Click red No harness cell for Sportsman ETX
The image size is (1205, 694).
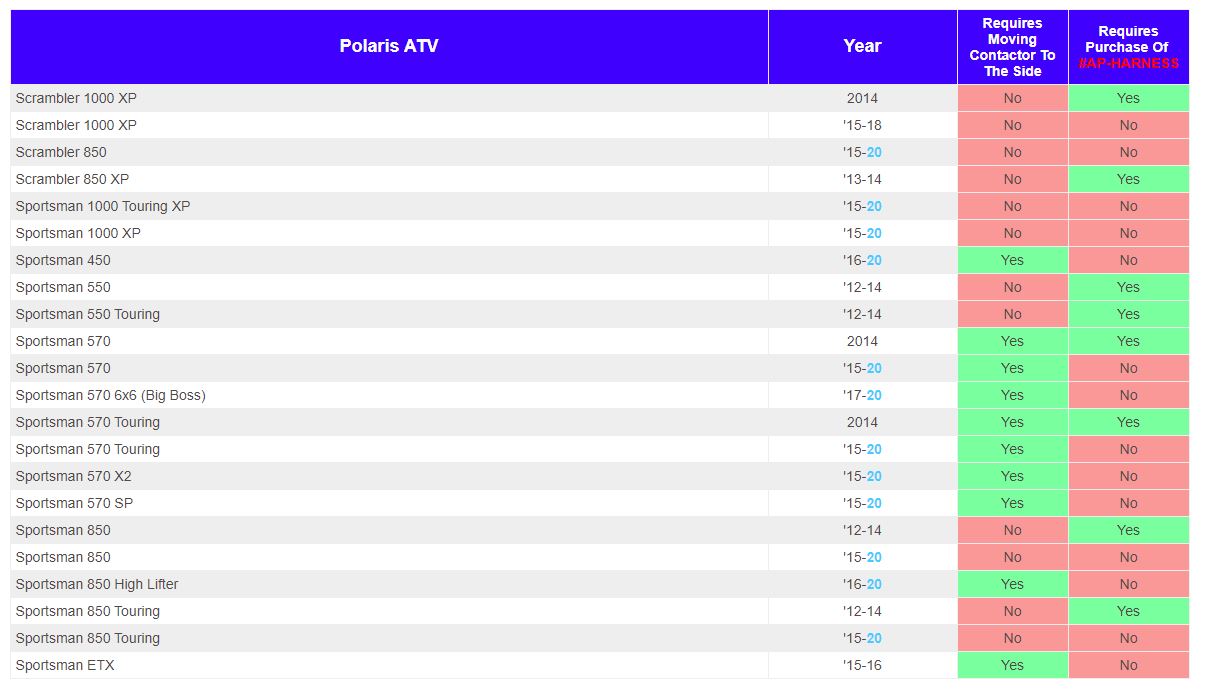pyautogui.click(x=1128, y=665)
